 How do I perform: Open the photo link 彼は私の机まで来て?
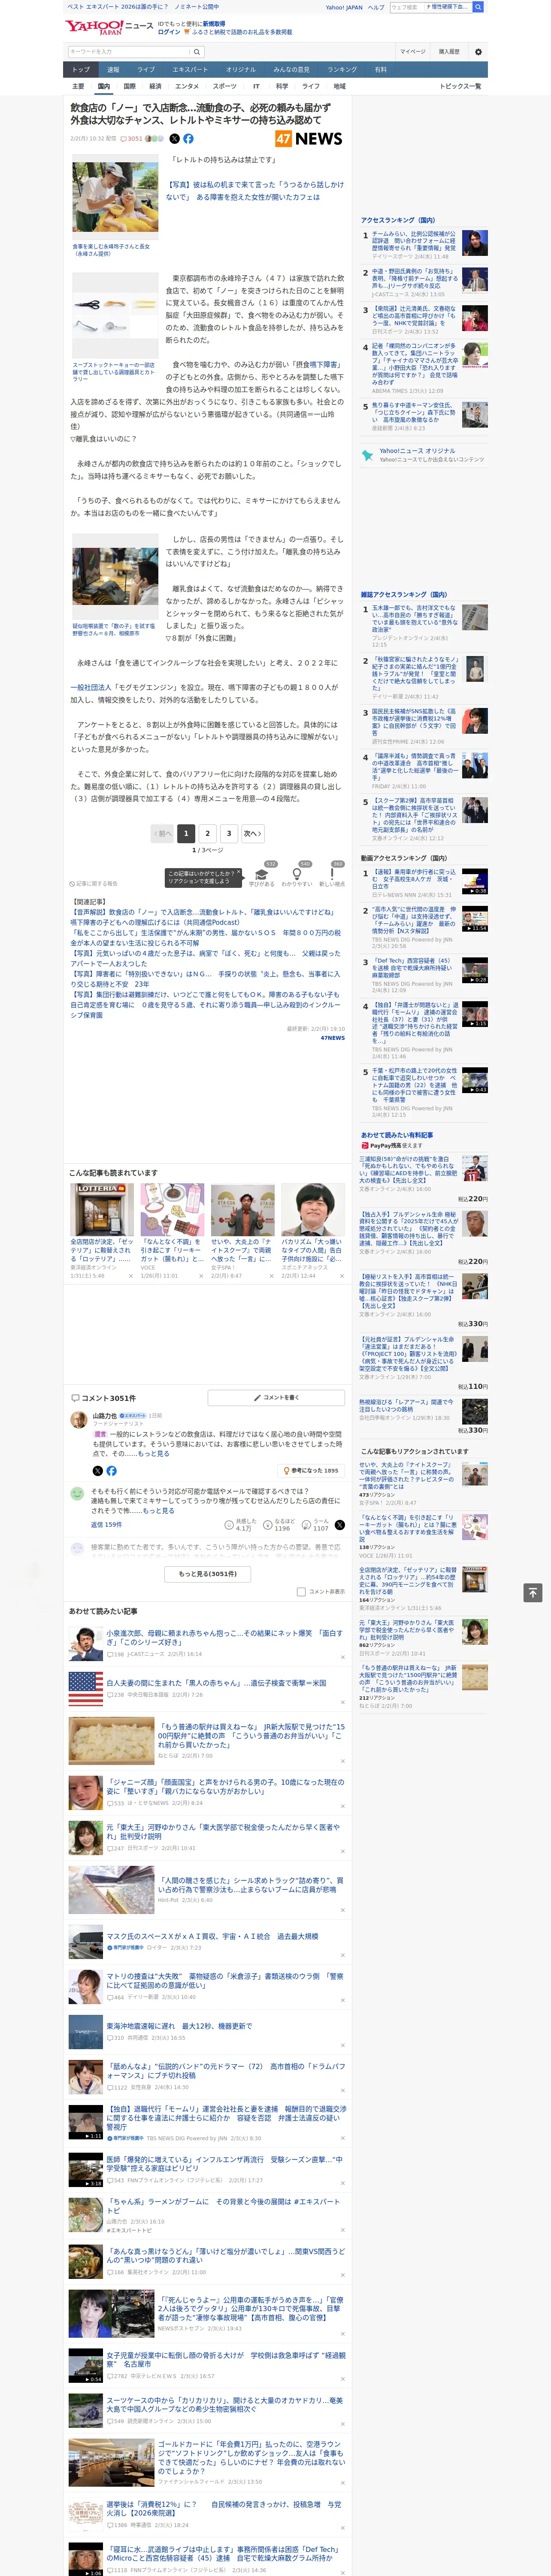pyautogui.click(x=254, y=191)
